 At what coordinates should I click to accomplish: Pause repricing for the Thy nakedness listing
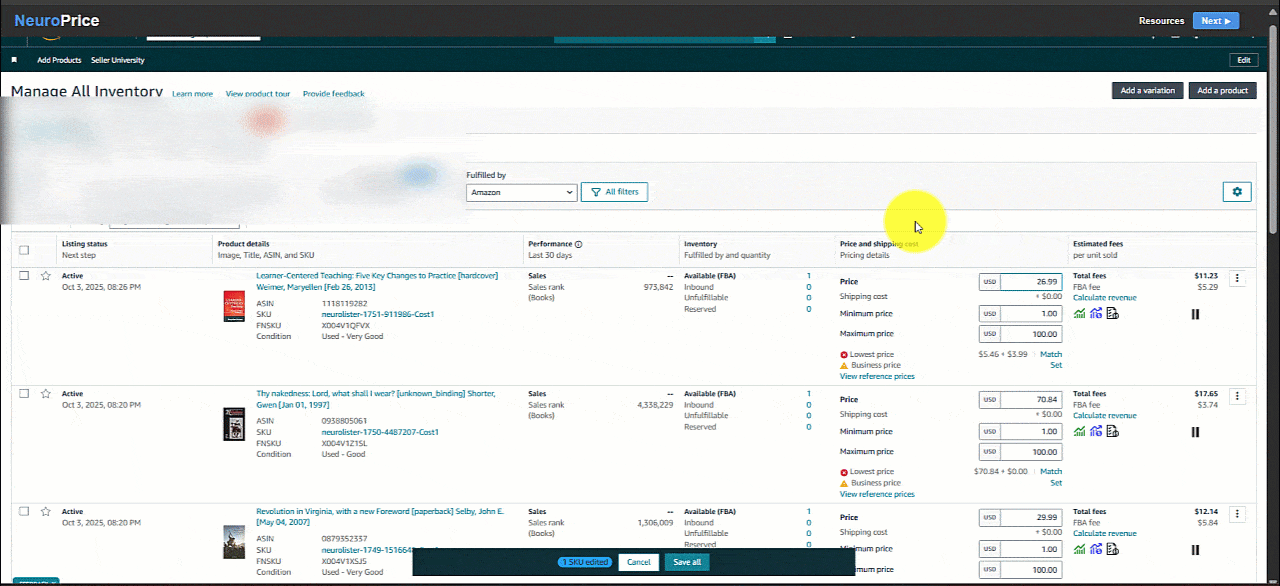(1195, 432)
